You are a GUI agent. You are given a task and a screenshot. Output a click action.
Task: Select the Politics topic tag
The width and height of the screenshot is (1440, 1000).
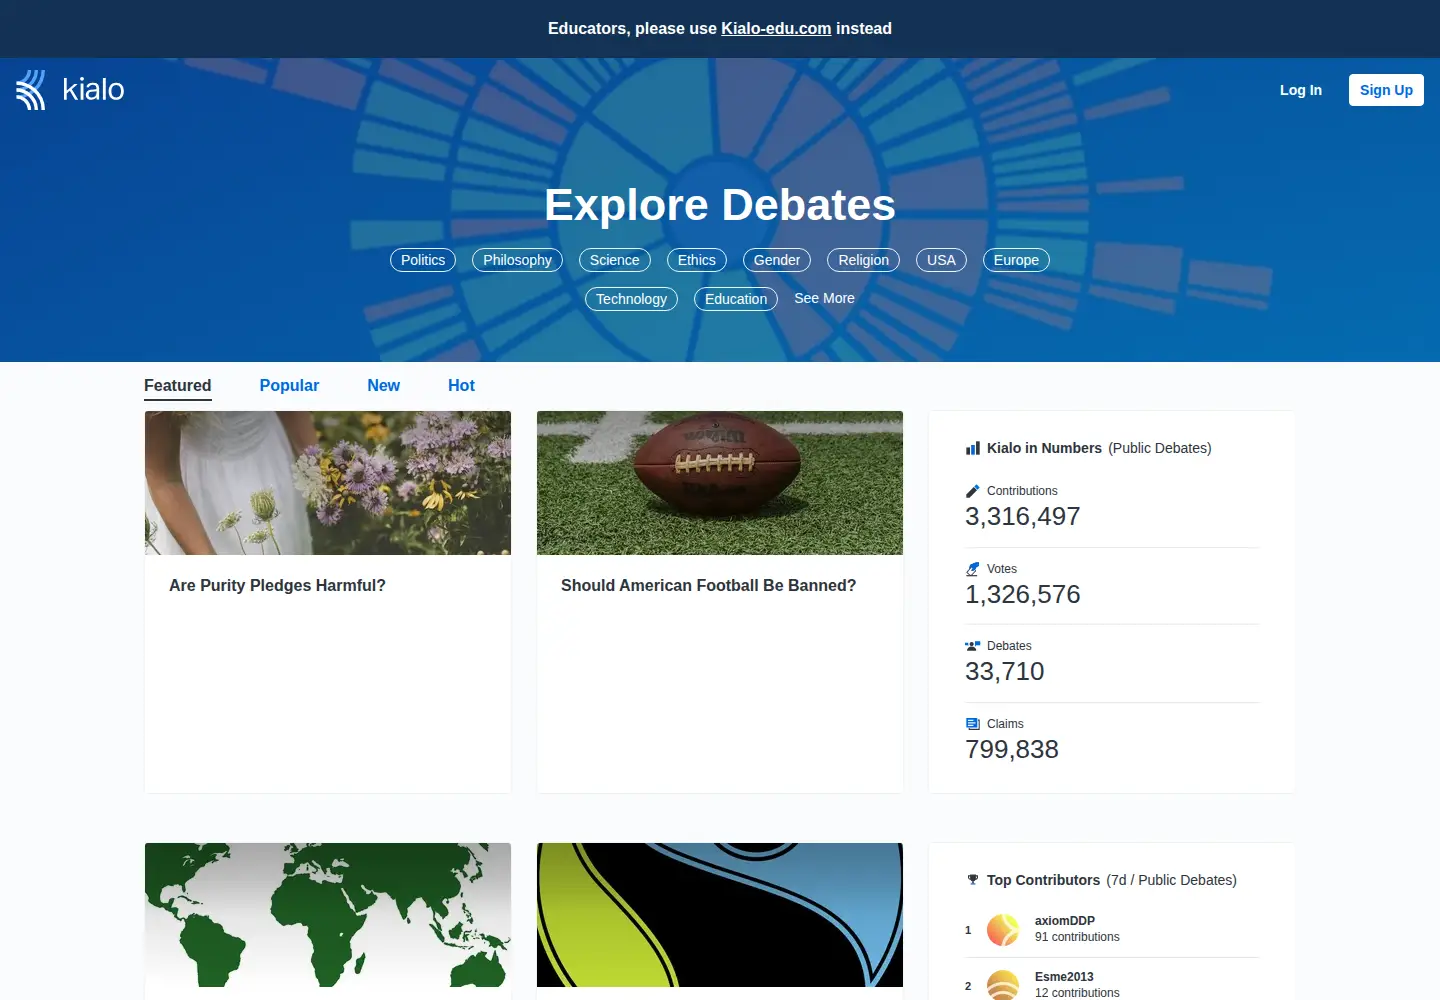click(423, 260)
